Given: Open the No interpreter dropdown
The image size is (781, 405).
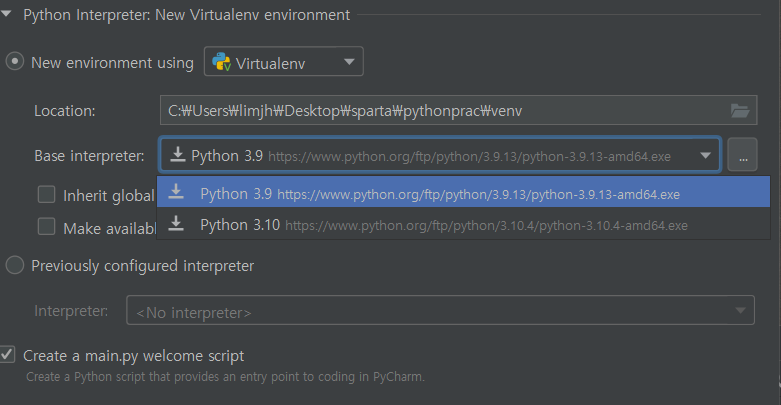Looking at the screenshot, I should click(x=440, y=310).
